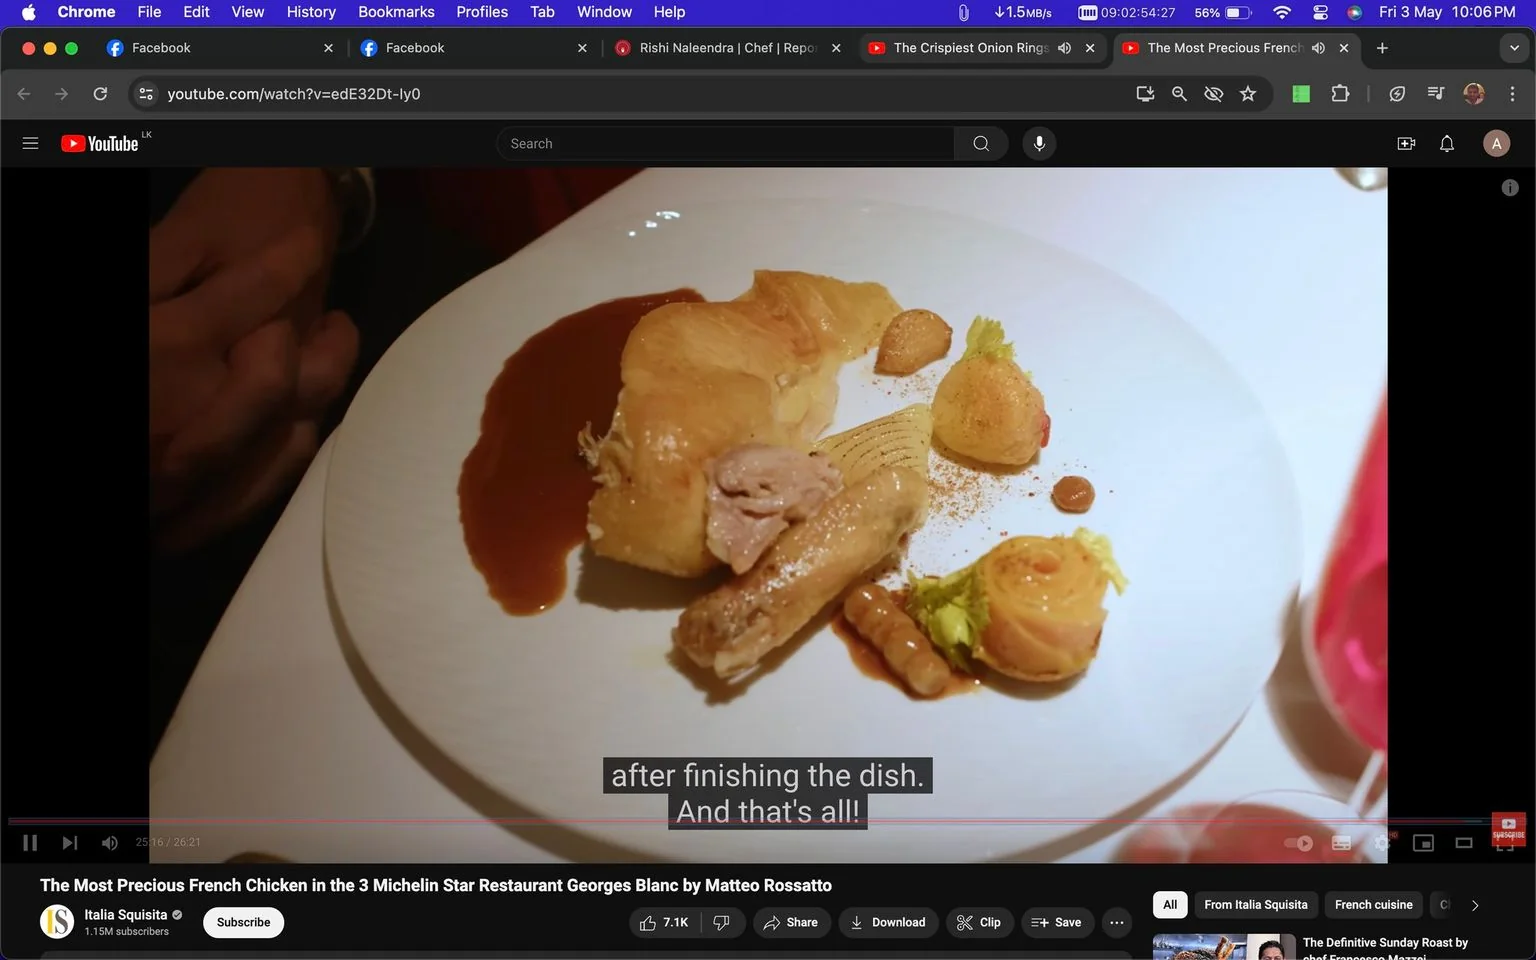Search with your voice microphone

pyautogui.click(x=1039, y=143)
